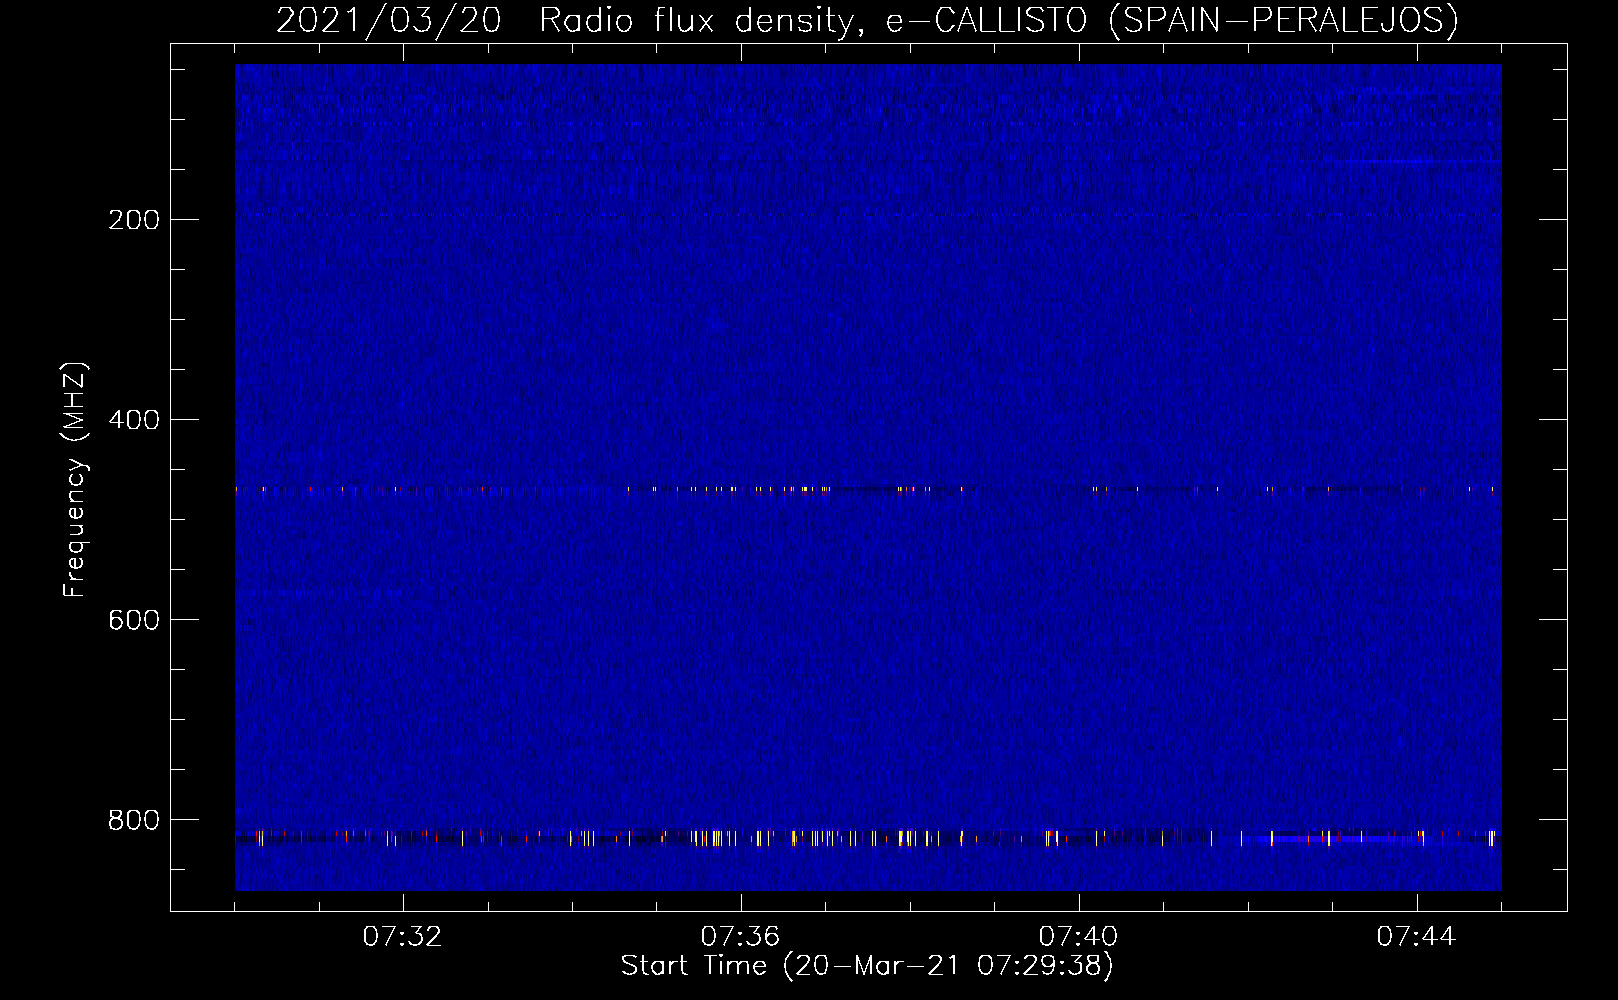1618x1000 pixels.
Task: Click the plot title 'Radio flux density, e-CALLISTO'
Action: (813, 21)
